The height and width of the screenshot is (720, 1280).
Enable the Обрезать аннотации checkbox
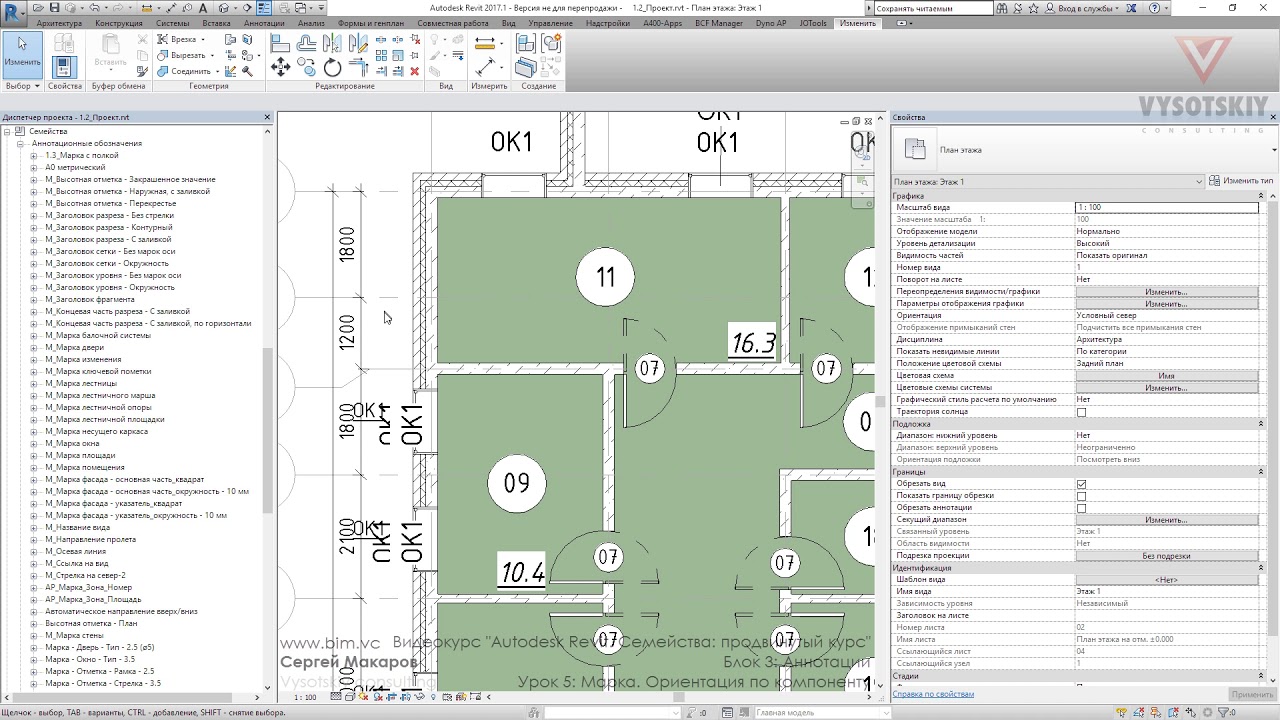[1081, 508]
